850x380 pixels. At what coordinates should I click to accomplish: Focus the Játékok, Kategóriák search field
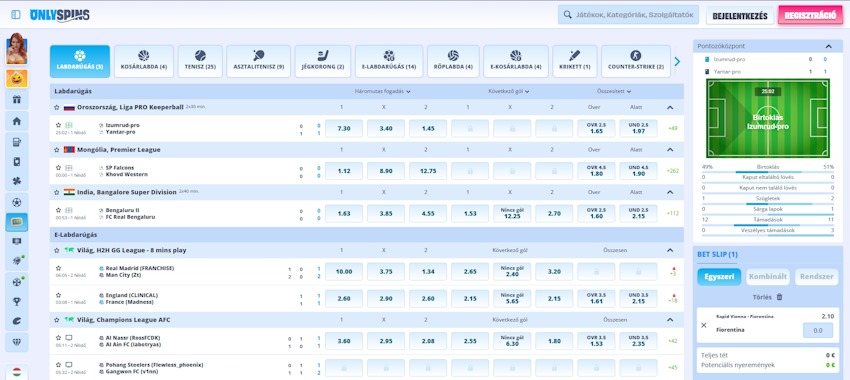click(628, 15)
